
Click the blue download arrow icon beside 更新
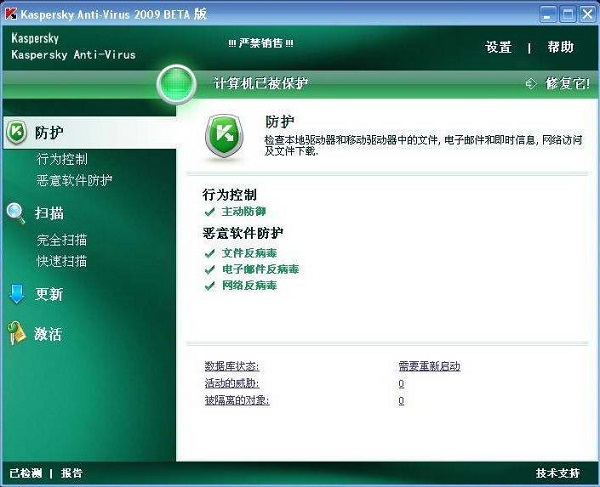(16, 294)
